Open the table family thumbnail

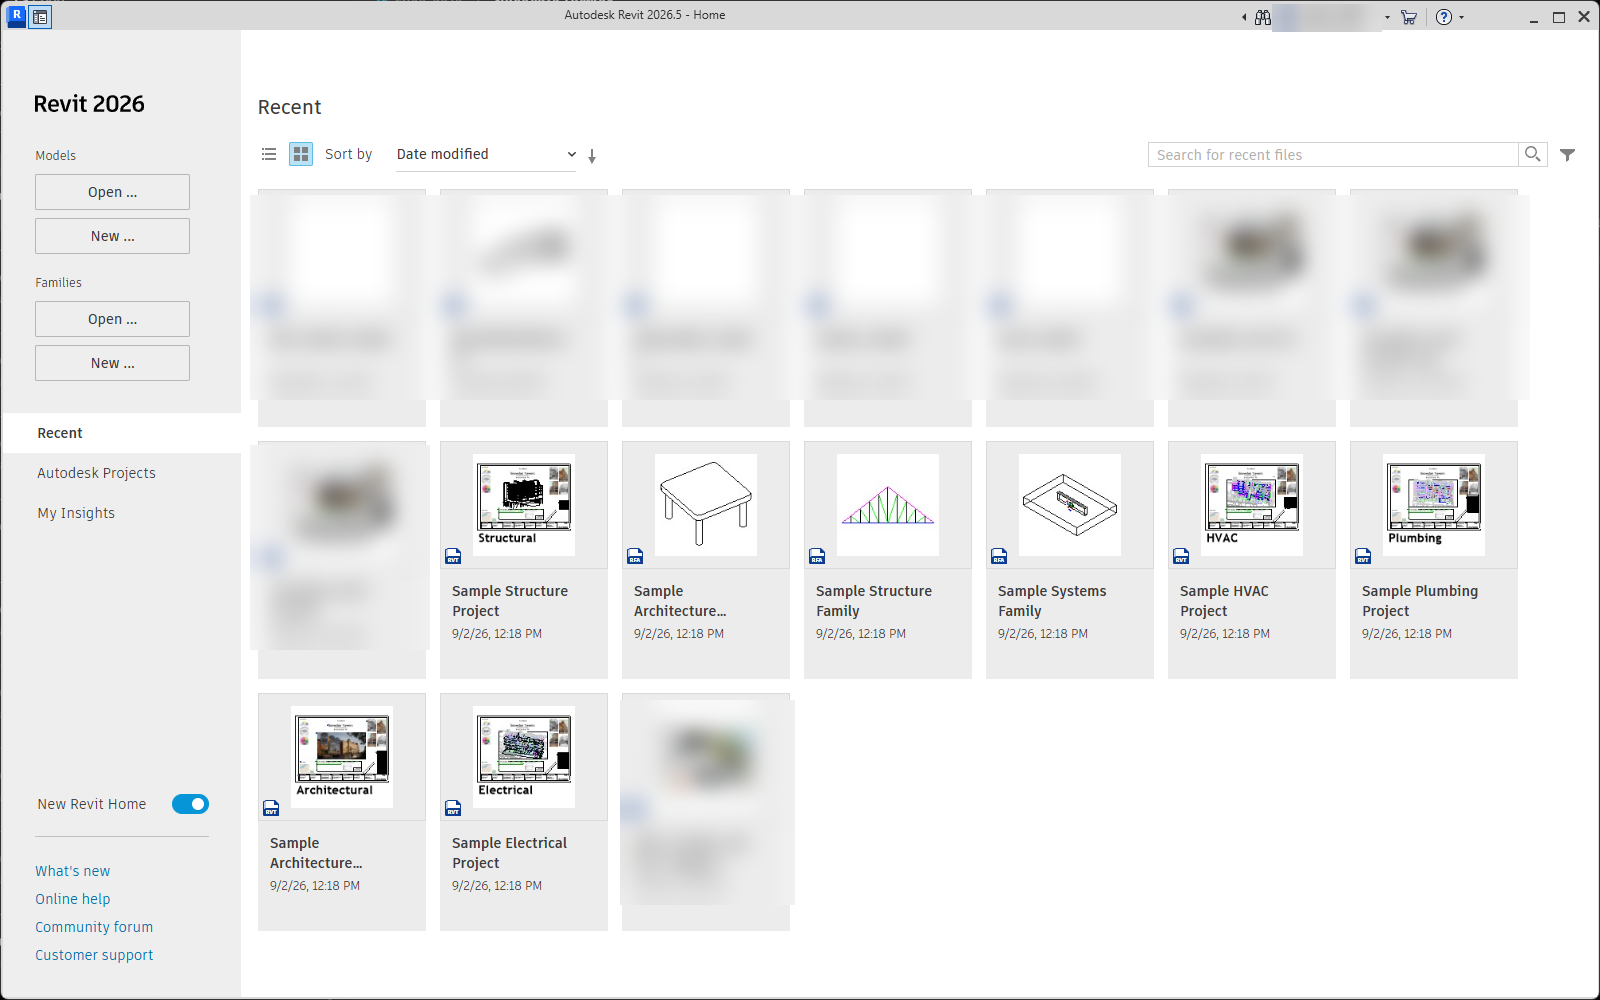click(x=706, y=505)
